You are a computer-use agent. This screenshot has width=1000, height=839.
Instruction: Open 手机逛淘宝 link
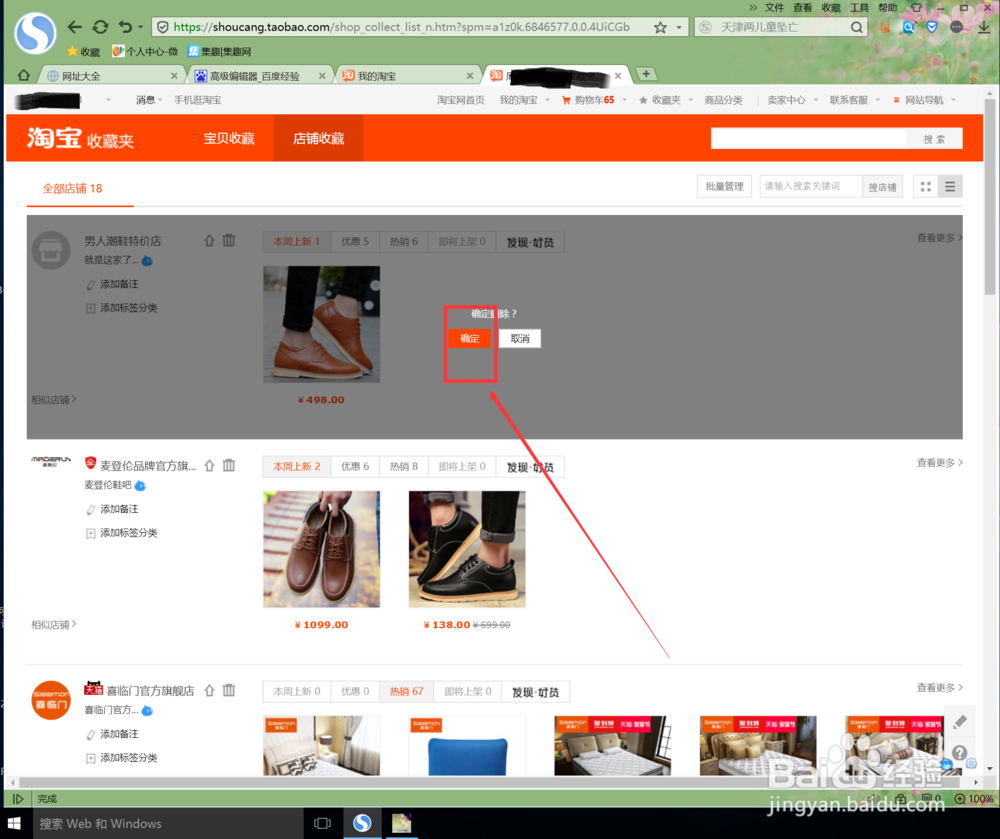(x=198, y=100)
